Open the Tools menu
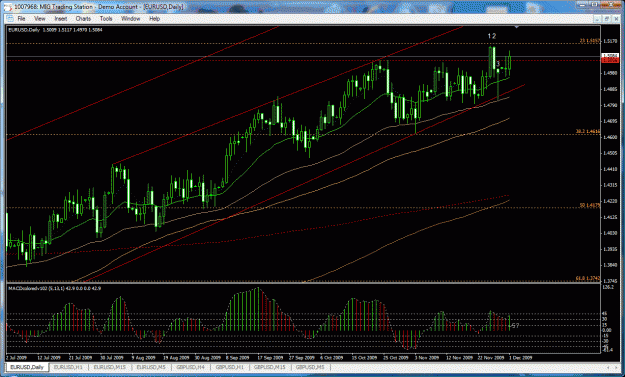The height and width of the screenshot is (377, 625). (106, 19)
